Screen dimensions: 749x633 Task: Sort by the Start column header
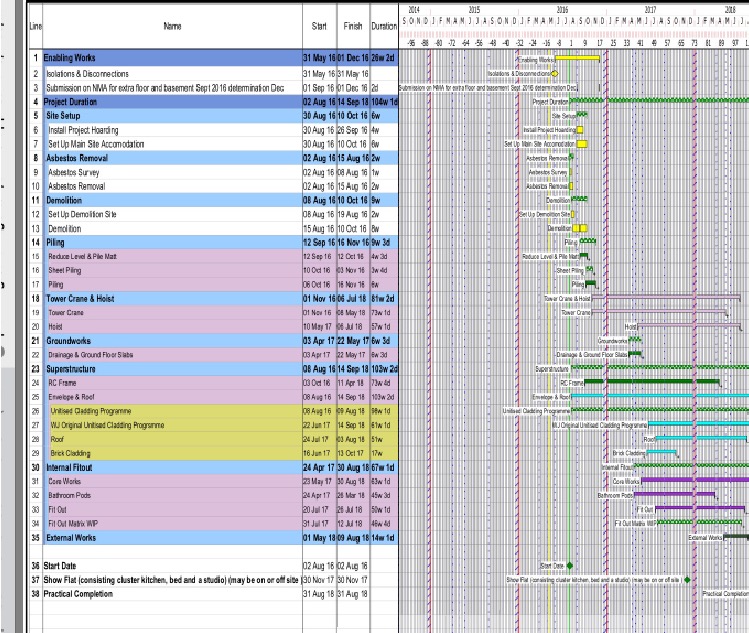319,25
